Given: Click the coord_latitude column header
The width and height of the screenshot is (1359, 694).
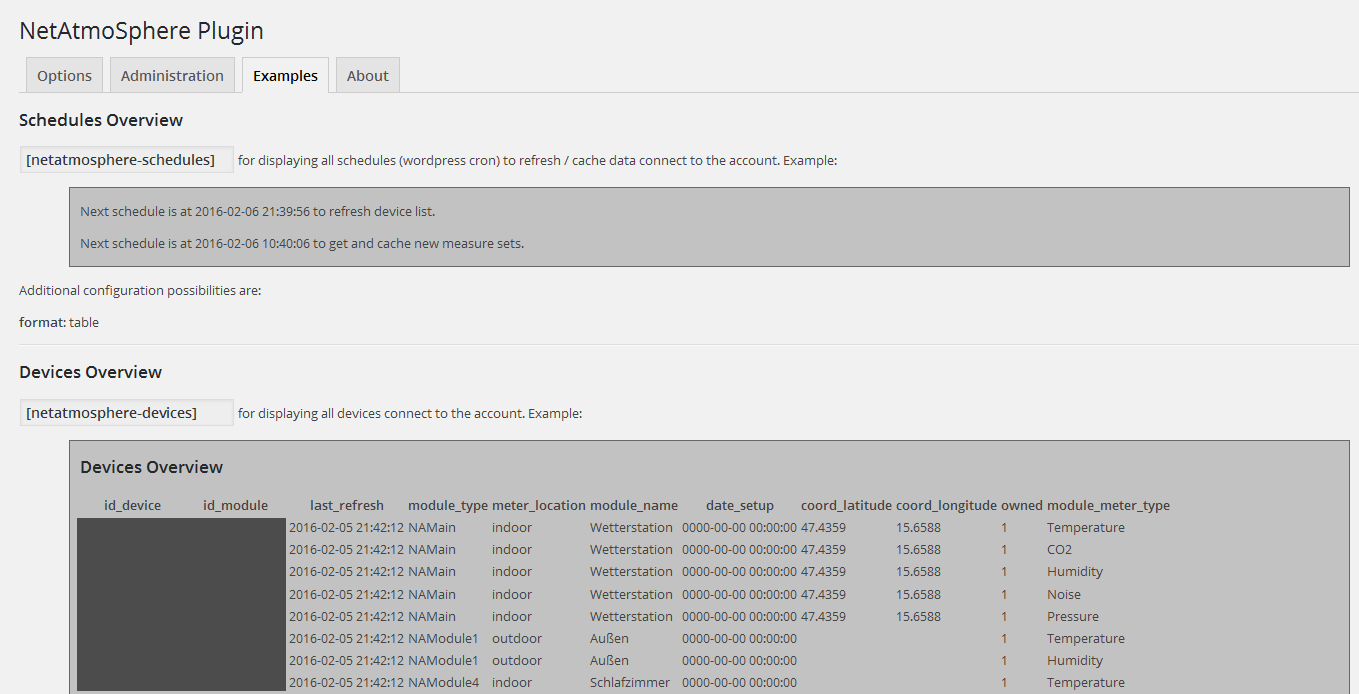Looking at the screenshot, I should tap(846, 505).
